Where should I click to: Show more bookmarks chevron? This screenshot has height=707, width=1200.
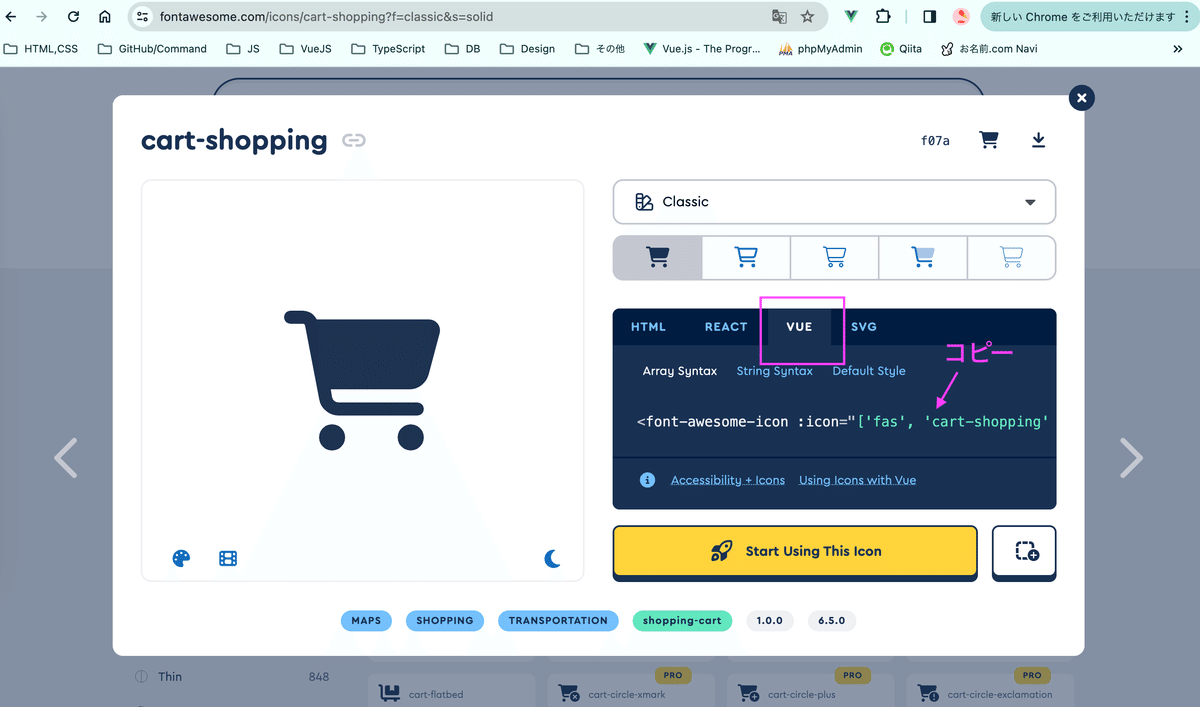(x=1178, y=48)
